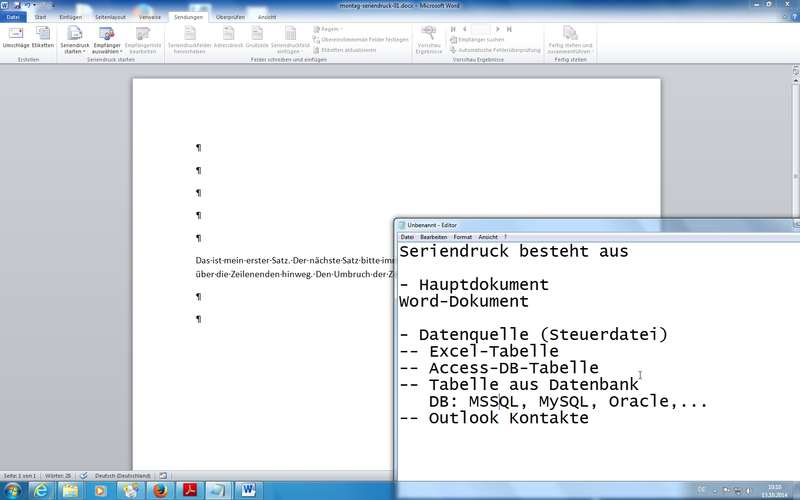Click 'Deutsch (Deutschland)' language in status bar
The height and width of the screenshot is (500, 800).
tap(122, 476)
